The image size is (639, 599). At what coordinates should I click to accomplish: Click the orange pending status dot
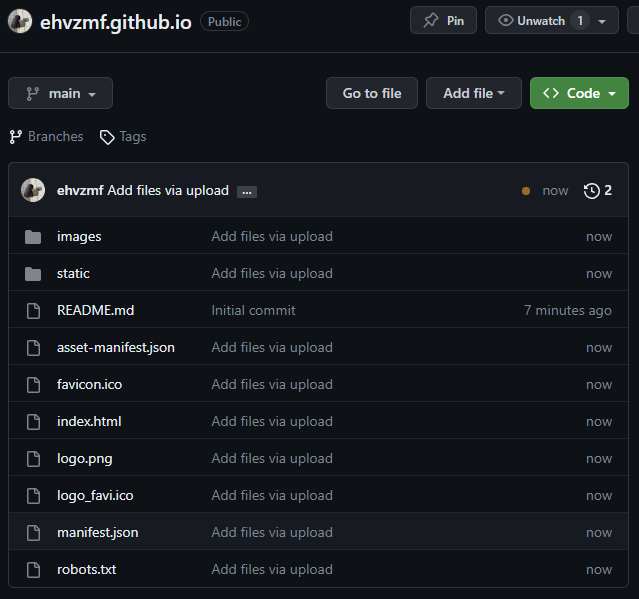coord(526,191)
